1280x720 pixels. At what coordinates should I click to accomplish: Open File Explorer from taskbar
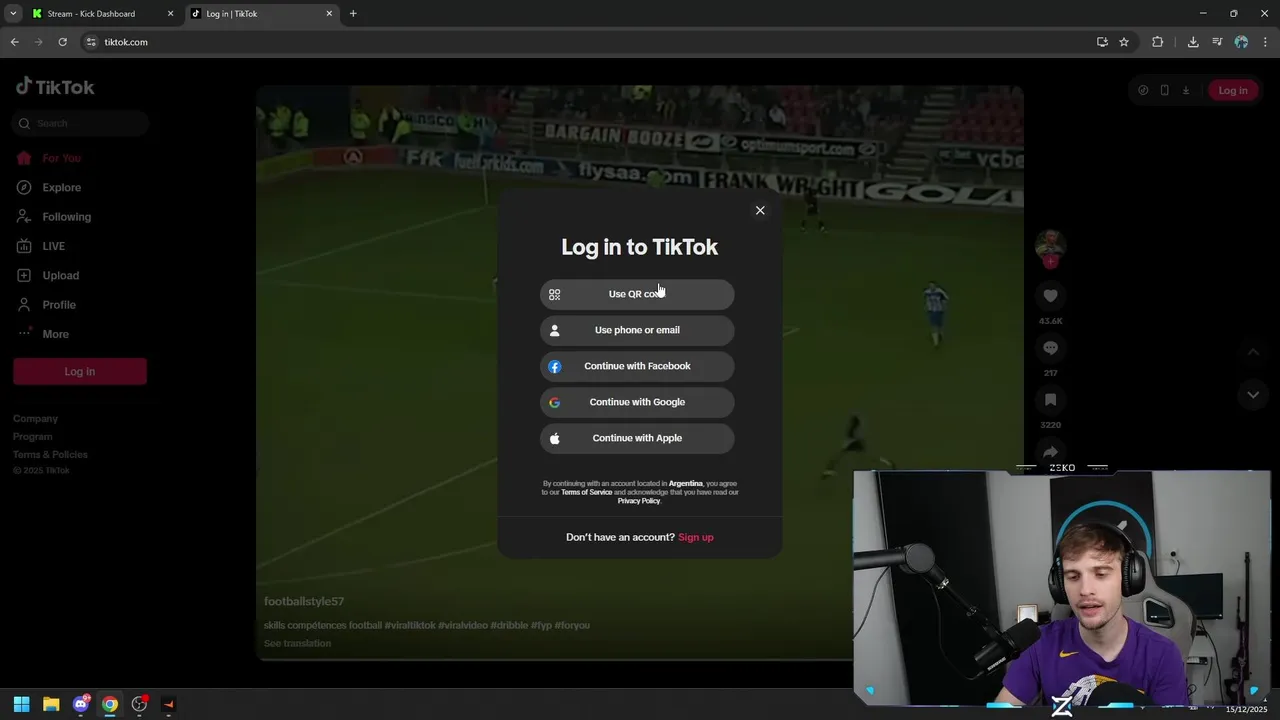[51, 704]
